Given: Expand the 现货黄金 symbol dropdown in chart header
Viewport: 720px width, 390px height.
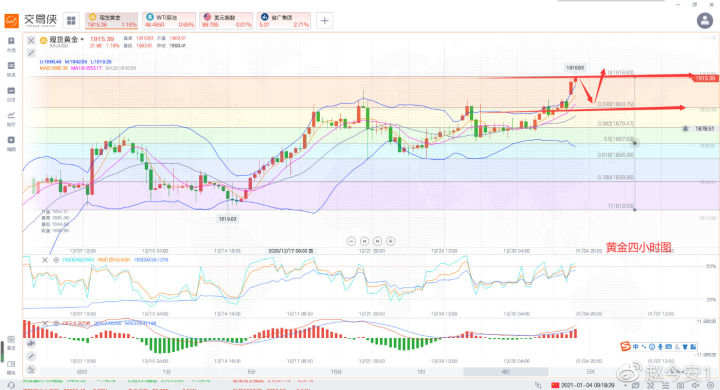Looking at the screenshot, I should (82, 40).
